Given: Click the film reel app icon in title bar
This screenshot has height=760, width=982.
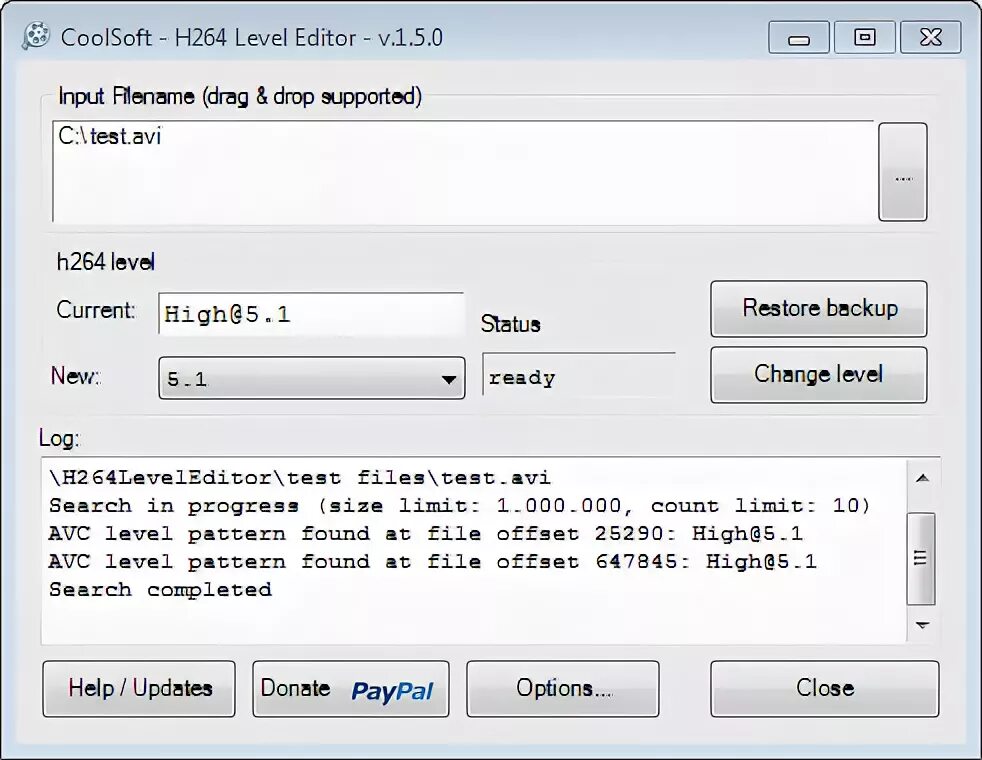Looking at the screenshot, I should pos(36,36).
